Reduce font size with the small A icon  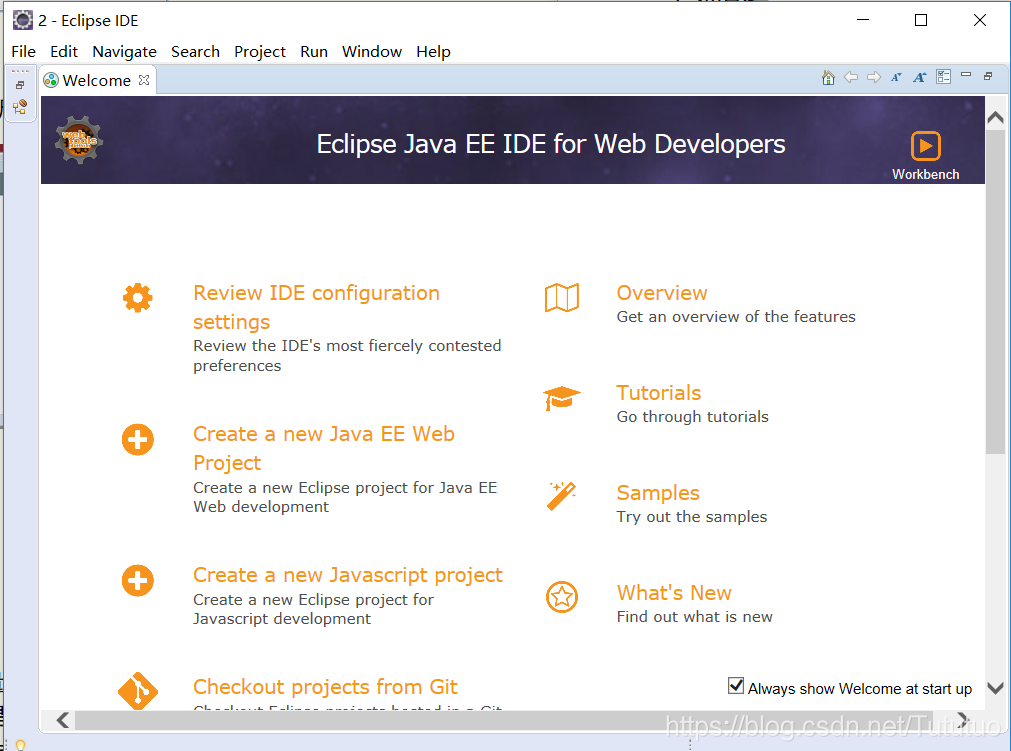[896, 77]
